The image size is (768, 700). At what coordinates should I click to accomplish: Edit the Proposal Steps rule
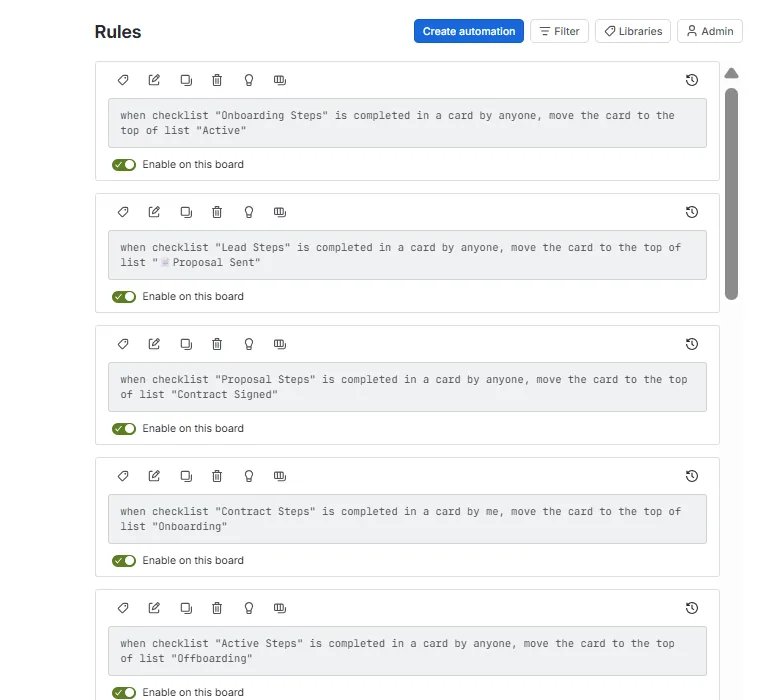(x=154, y=344)
